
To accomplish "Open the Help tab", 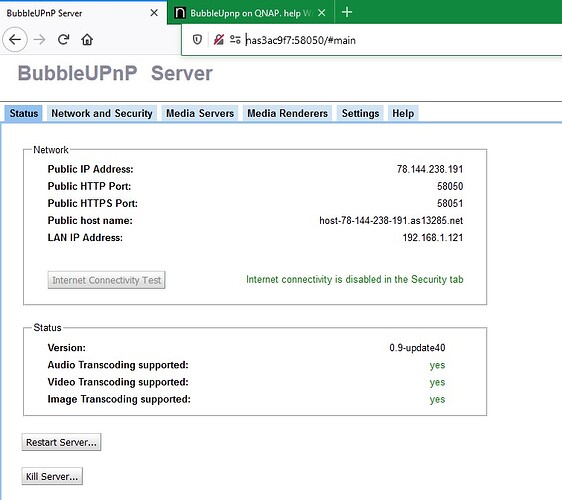I will coord(403,113).
